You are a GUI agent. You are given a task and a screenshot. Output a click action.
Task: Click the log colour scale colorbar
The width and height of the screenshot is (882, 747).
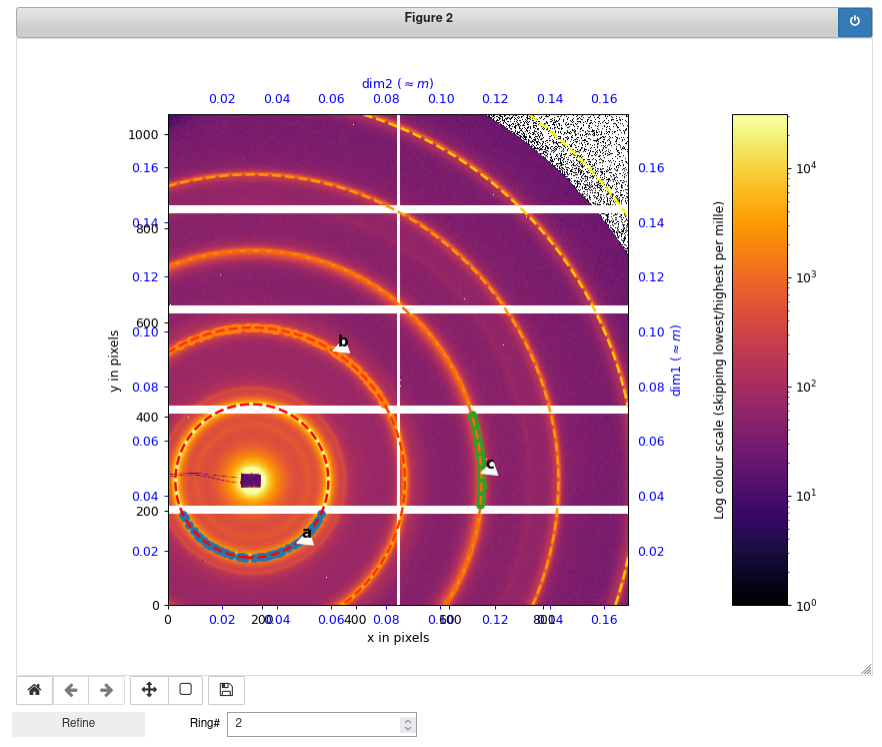point(760,360)
